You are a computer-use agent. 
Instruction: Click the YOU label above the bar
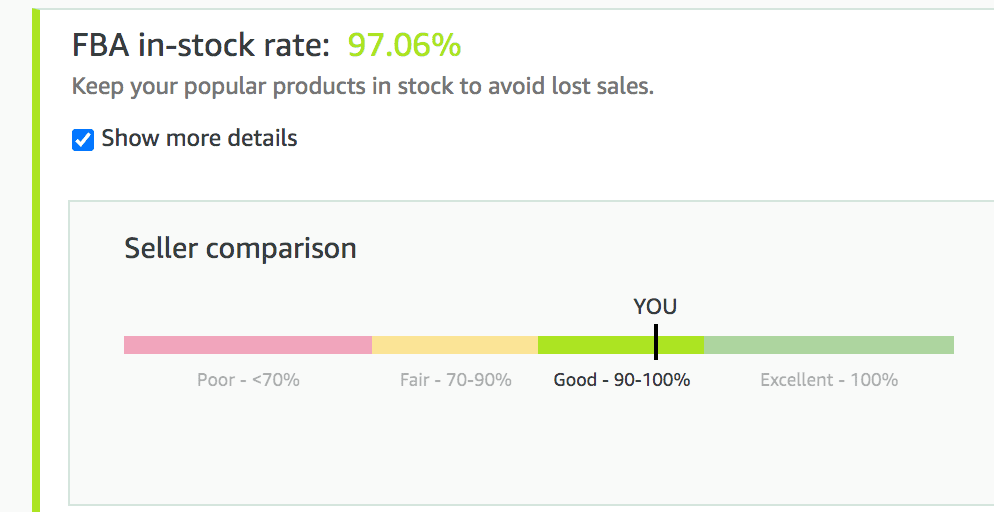[x=655, y=307]
